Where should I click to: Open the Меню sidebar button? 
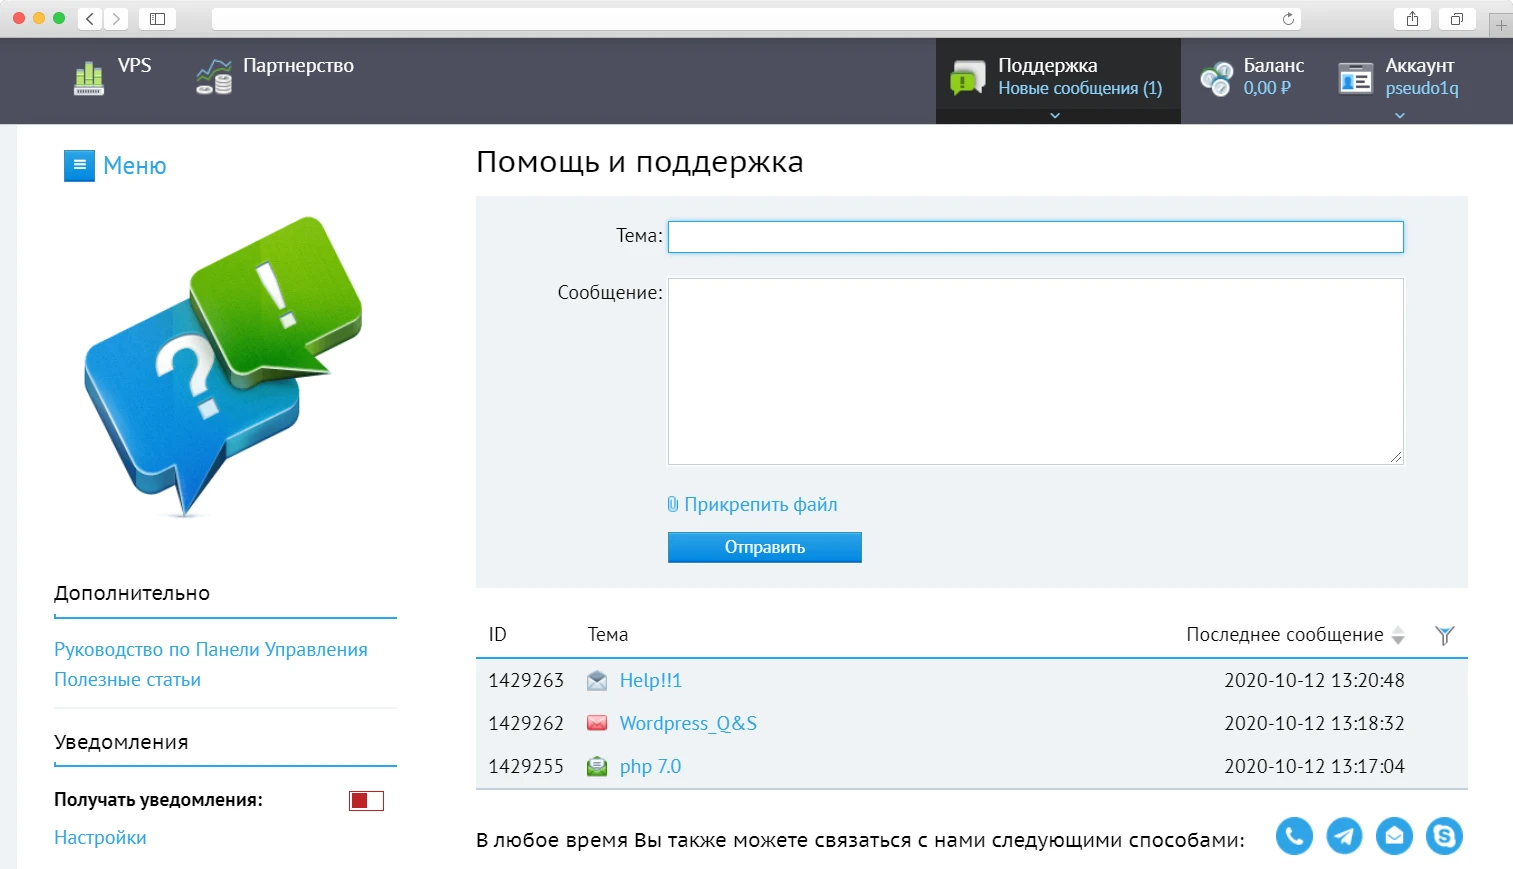click(x=79, y=165)
